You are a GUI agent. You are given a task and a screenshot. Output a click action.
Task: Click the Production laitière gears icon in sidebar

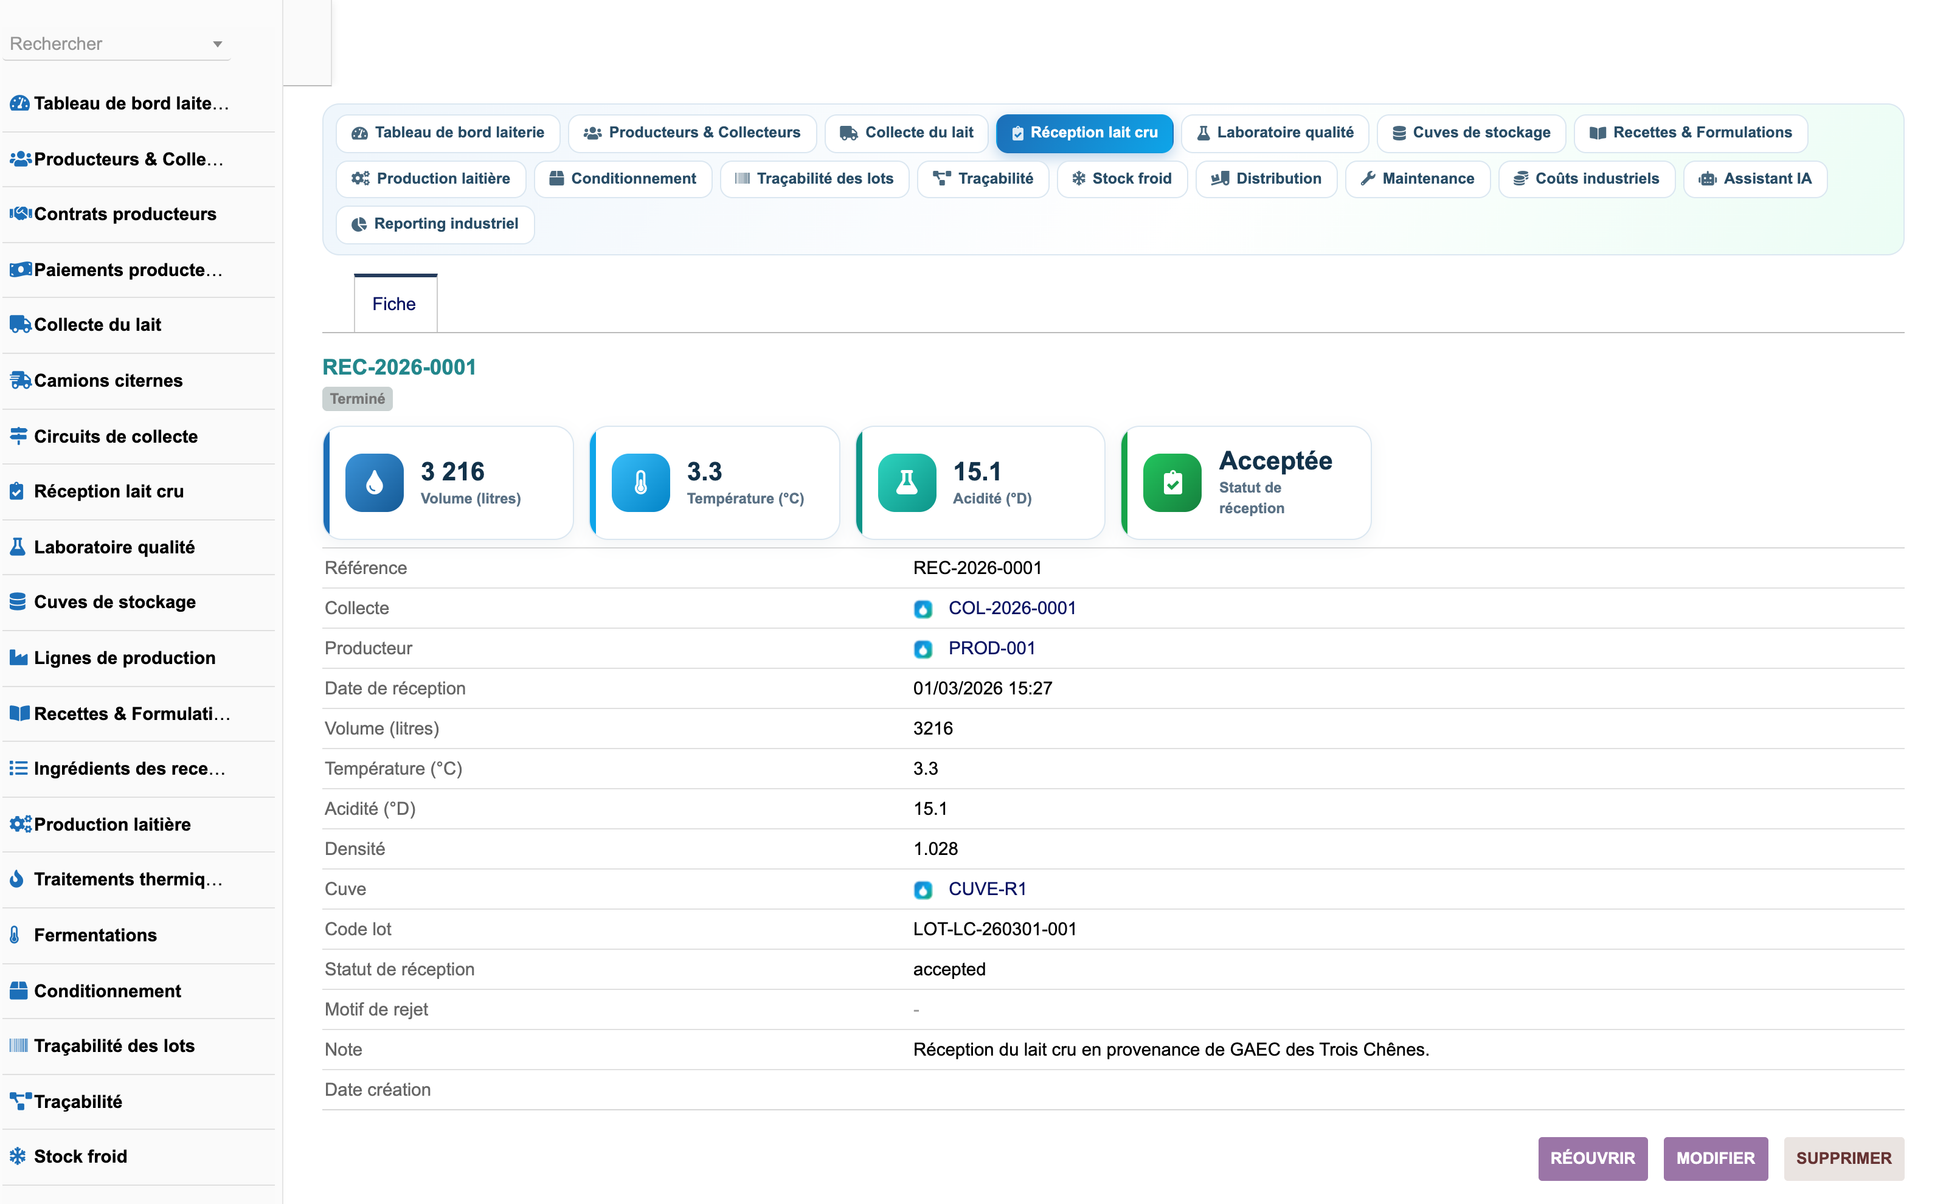click(x=19, y=824)
